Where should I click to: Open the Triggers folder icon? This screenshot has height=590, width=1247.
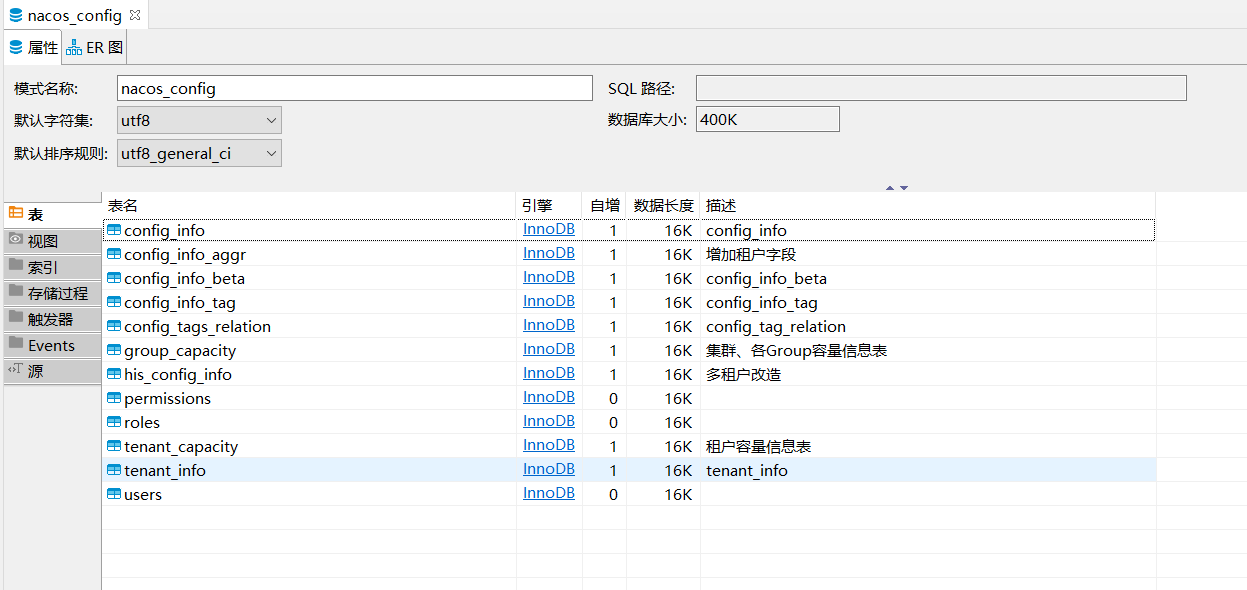(16, 318)
